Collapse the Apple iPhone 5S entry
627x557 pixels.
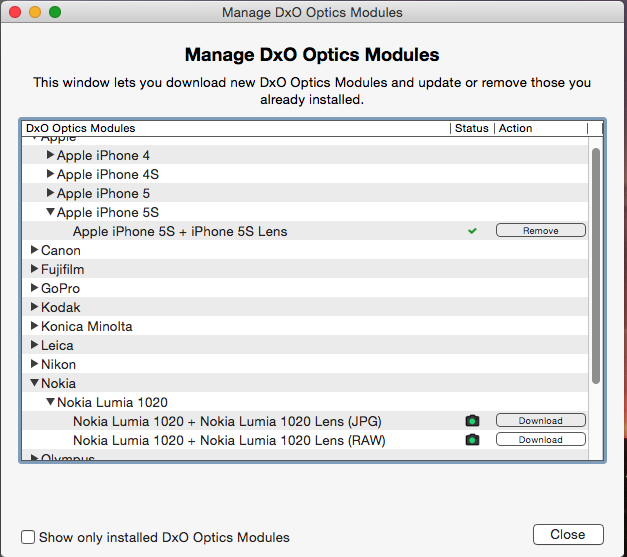point(50,212)
